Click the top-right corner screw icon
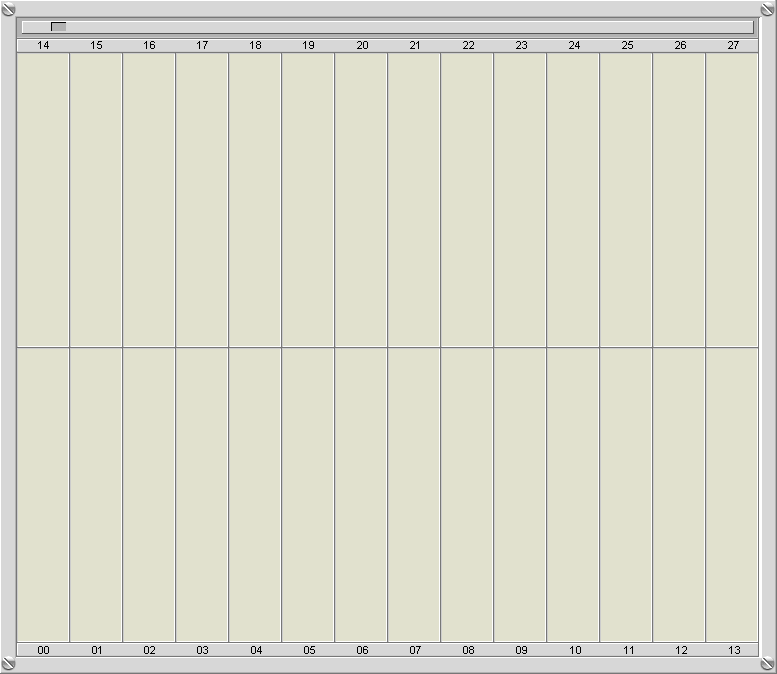Viewport: 777px width, 674px height. 768,9
